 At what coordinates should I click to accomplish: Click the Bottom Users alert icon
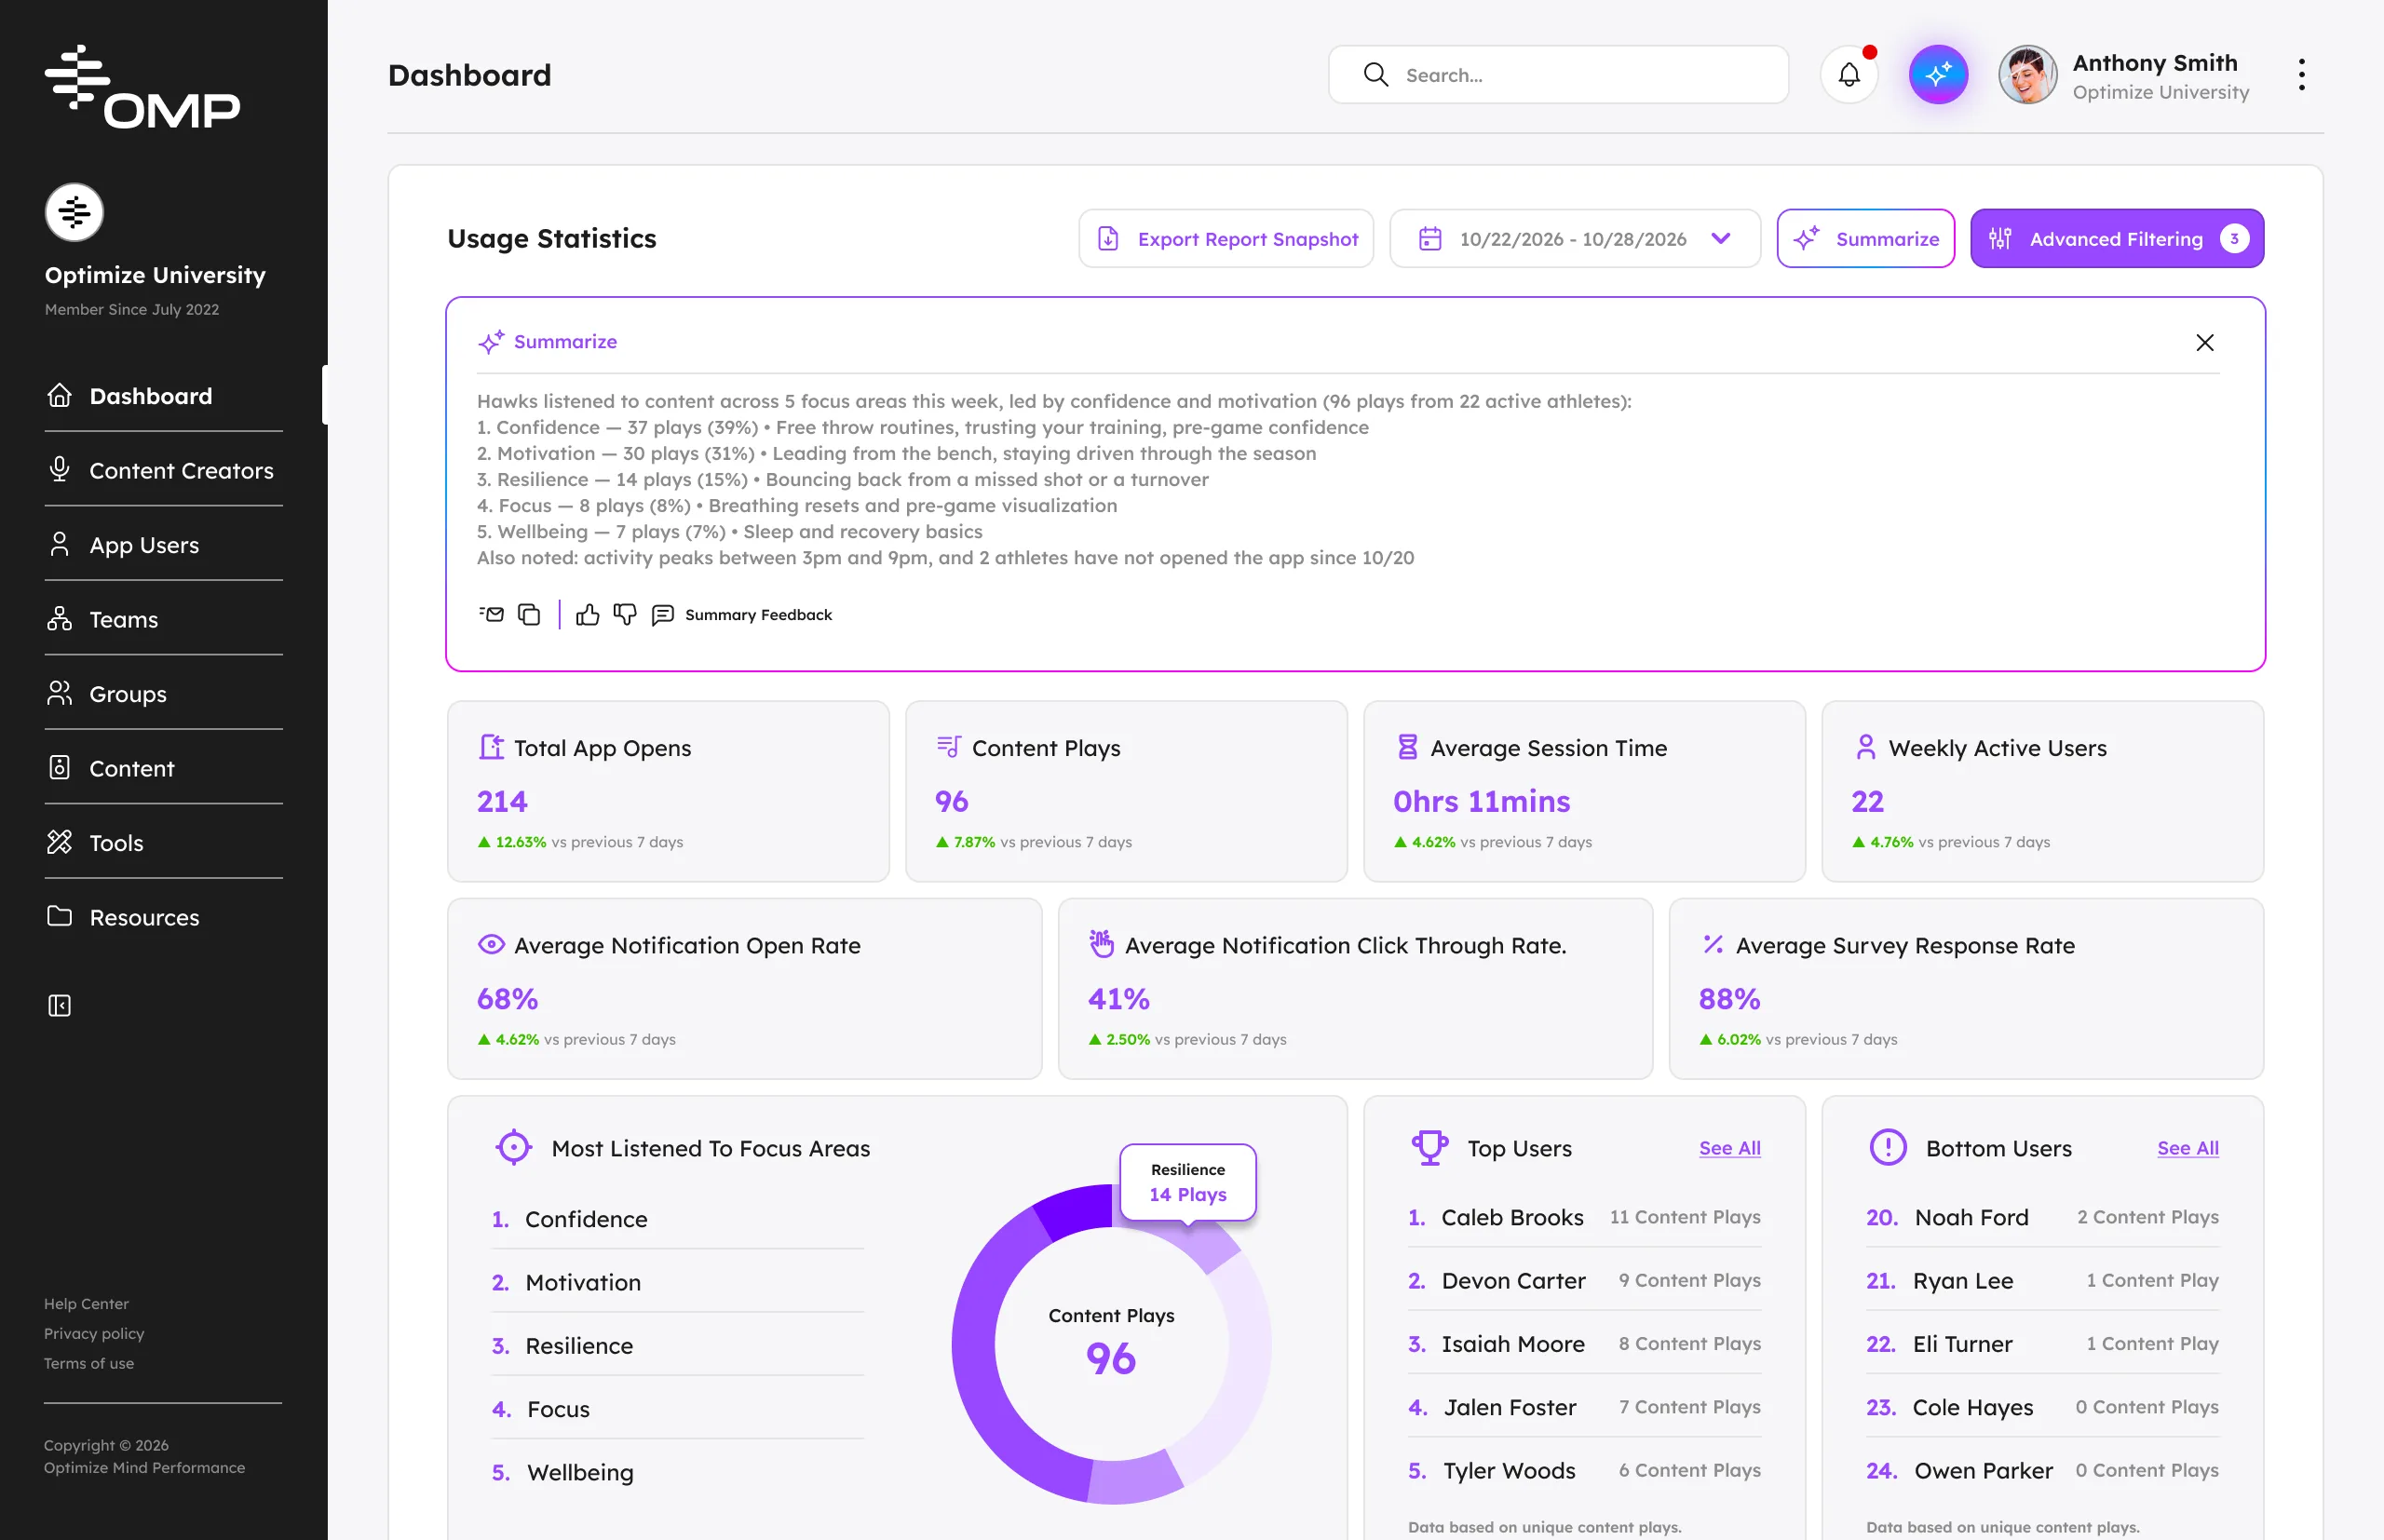point(1888,1147)
